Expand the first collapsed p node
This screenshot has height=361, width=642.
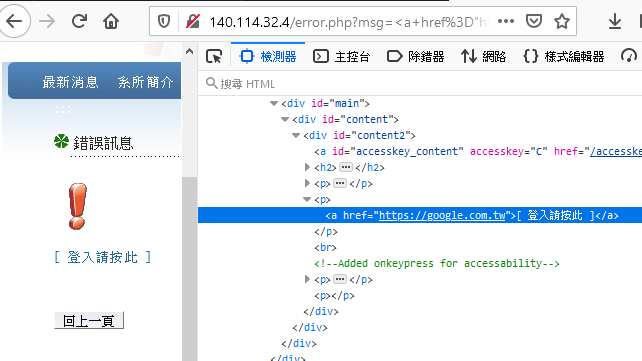[307, 183]
